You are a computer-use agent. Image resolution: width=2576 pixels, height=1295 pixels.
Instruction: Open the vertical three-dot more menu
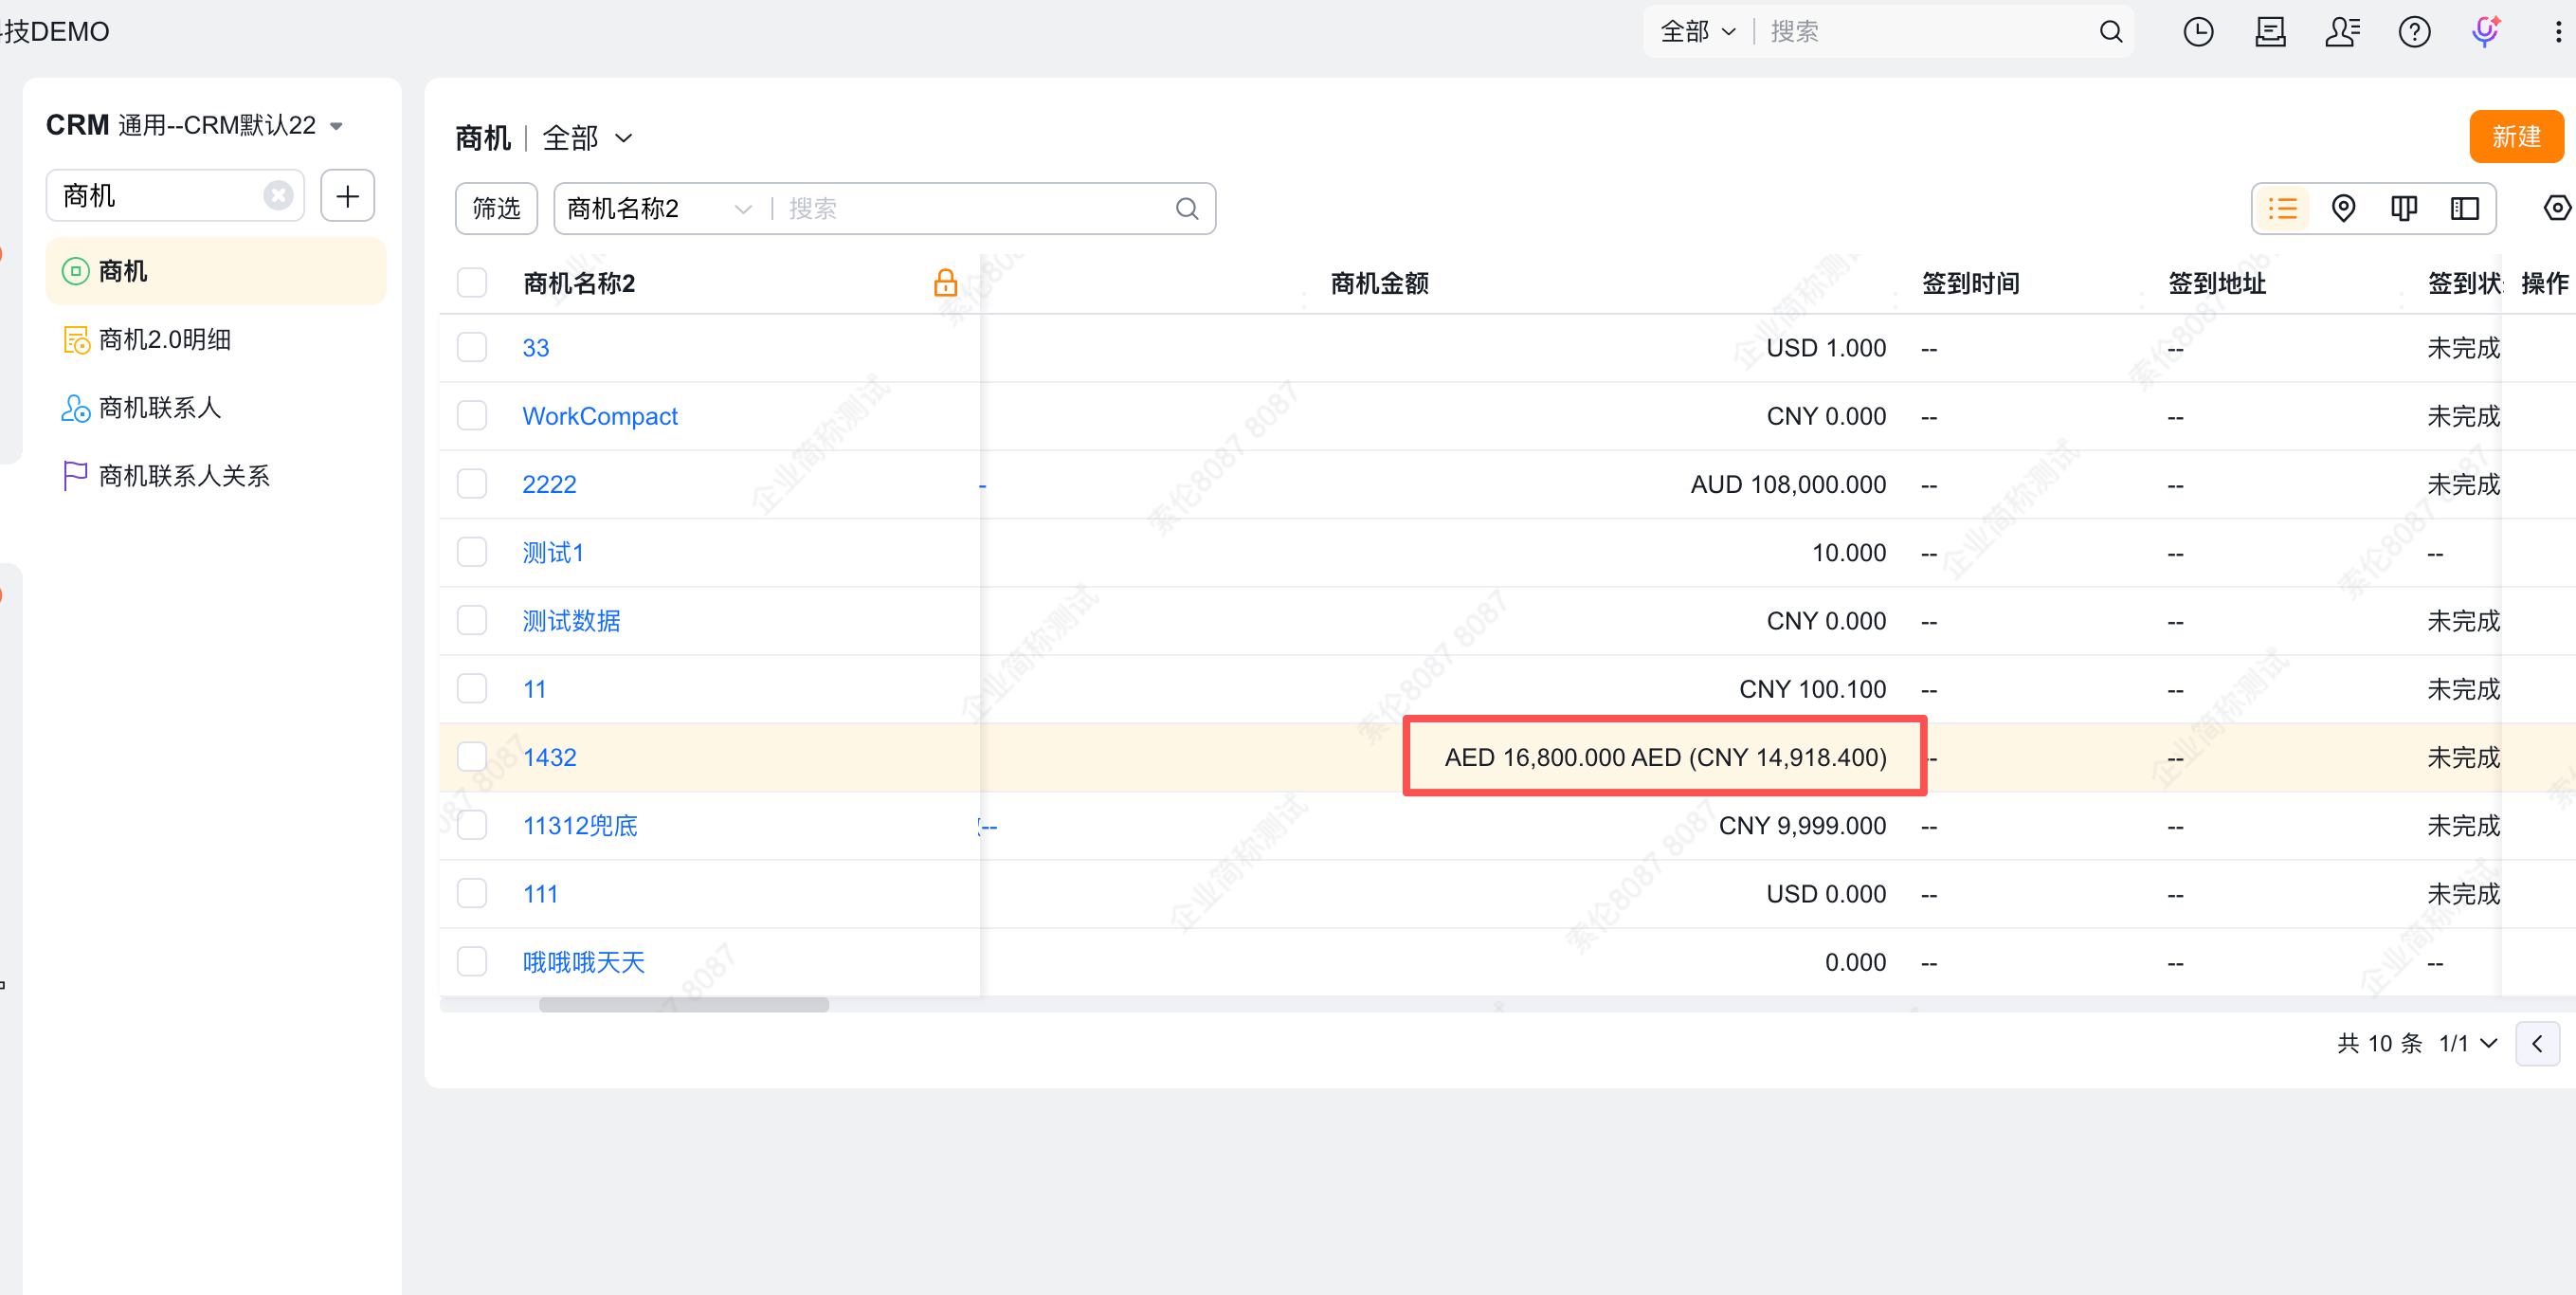pyautogui.click(x=2558, y=32)
